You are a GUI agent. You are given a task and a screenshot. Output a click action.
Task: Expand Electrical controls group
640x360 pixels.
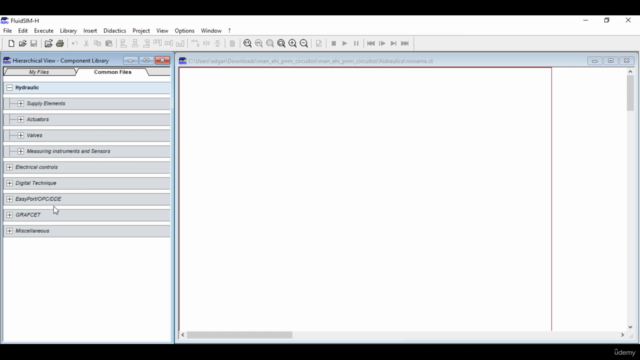click(x=9, y=167)
